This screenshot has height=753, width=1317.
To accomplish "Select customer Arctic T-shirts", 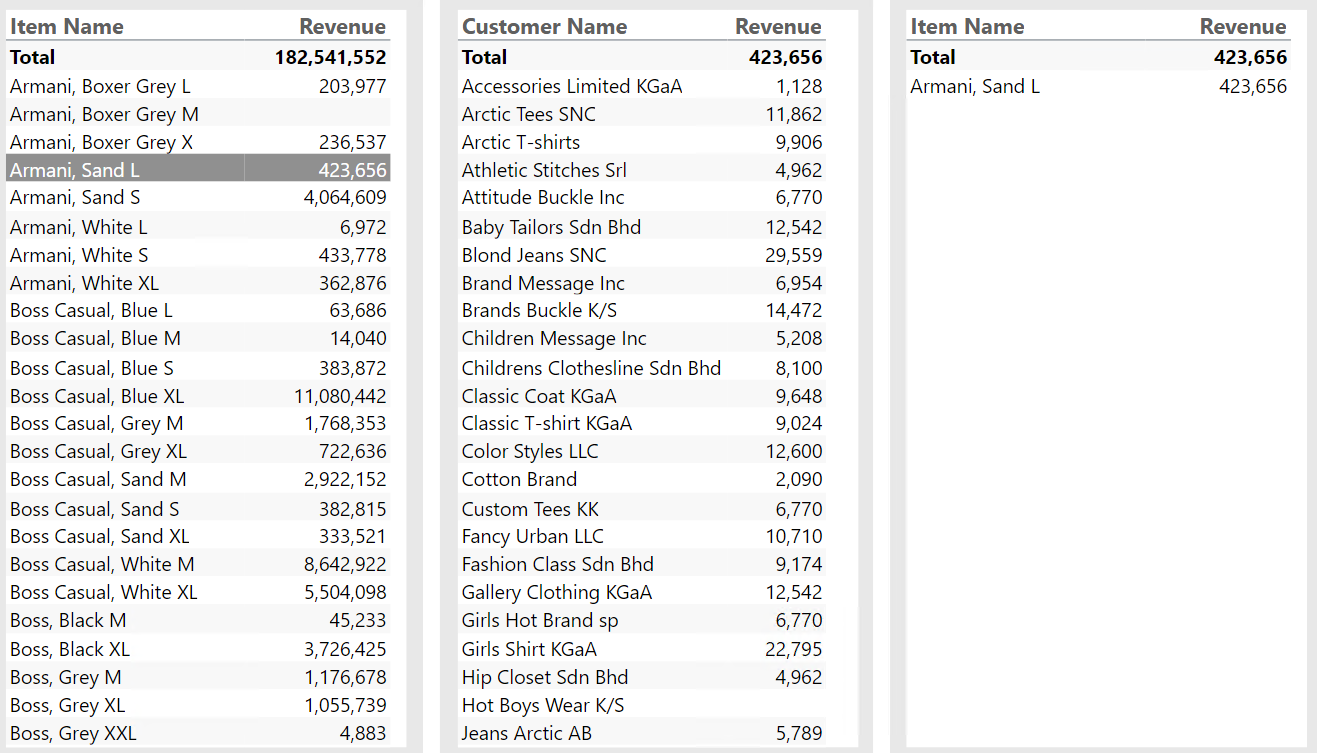I will (x=521, y=142).
